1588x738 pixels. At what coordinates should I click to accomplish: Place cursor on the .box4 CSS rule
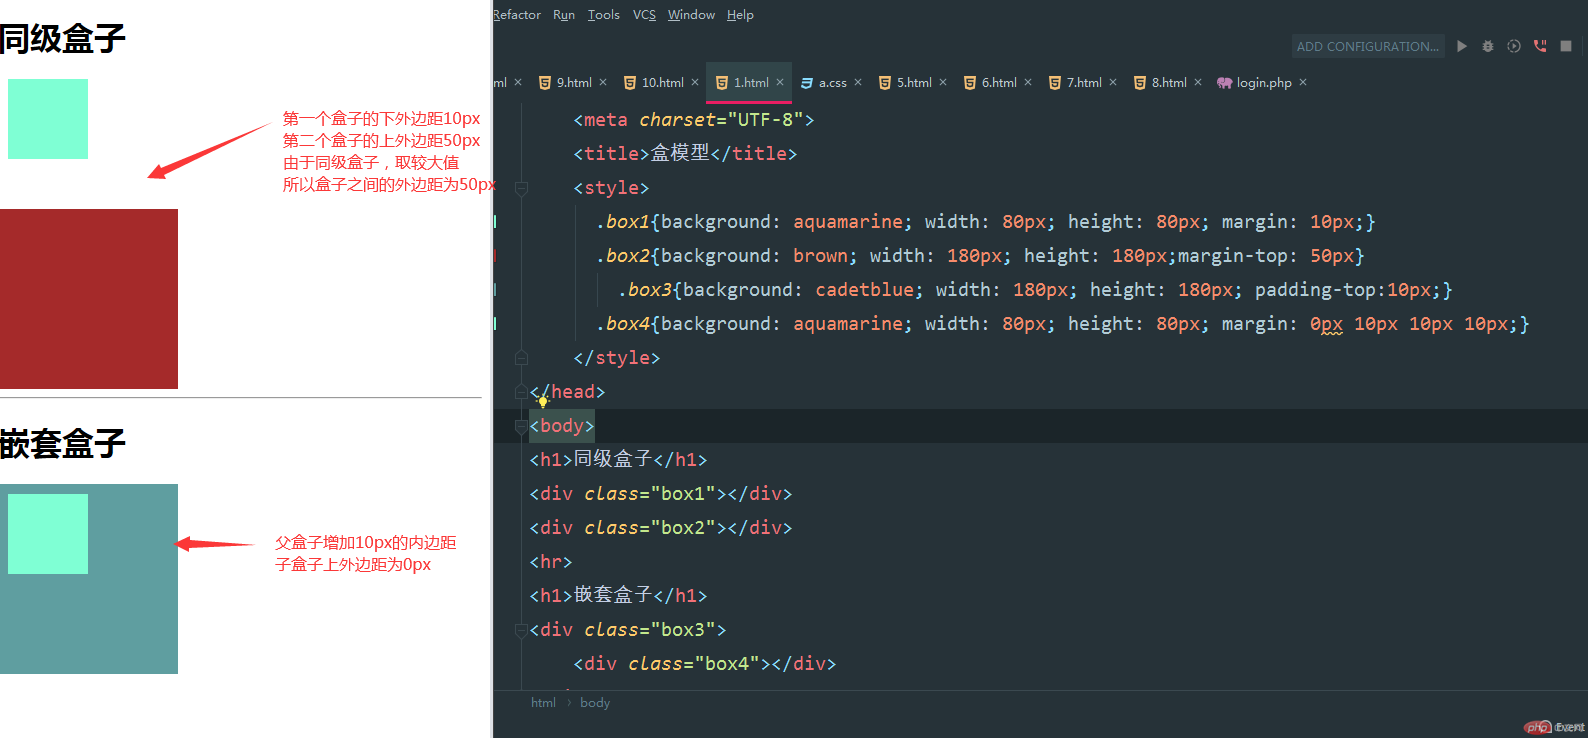(x=1062, y=324)
